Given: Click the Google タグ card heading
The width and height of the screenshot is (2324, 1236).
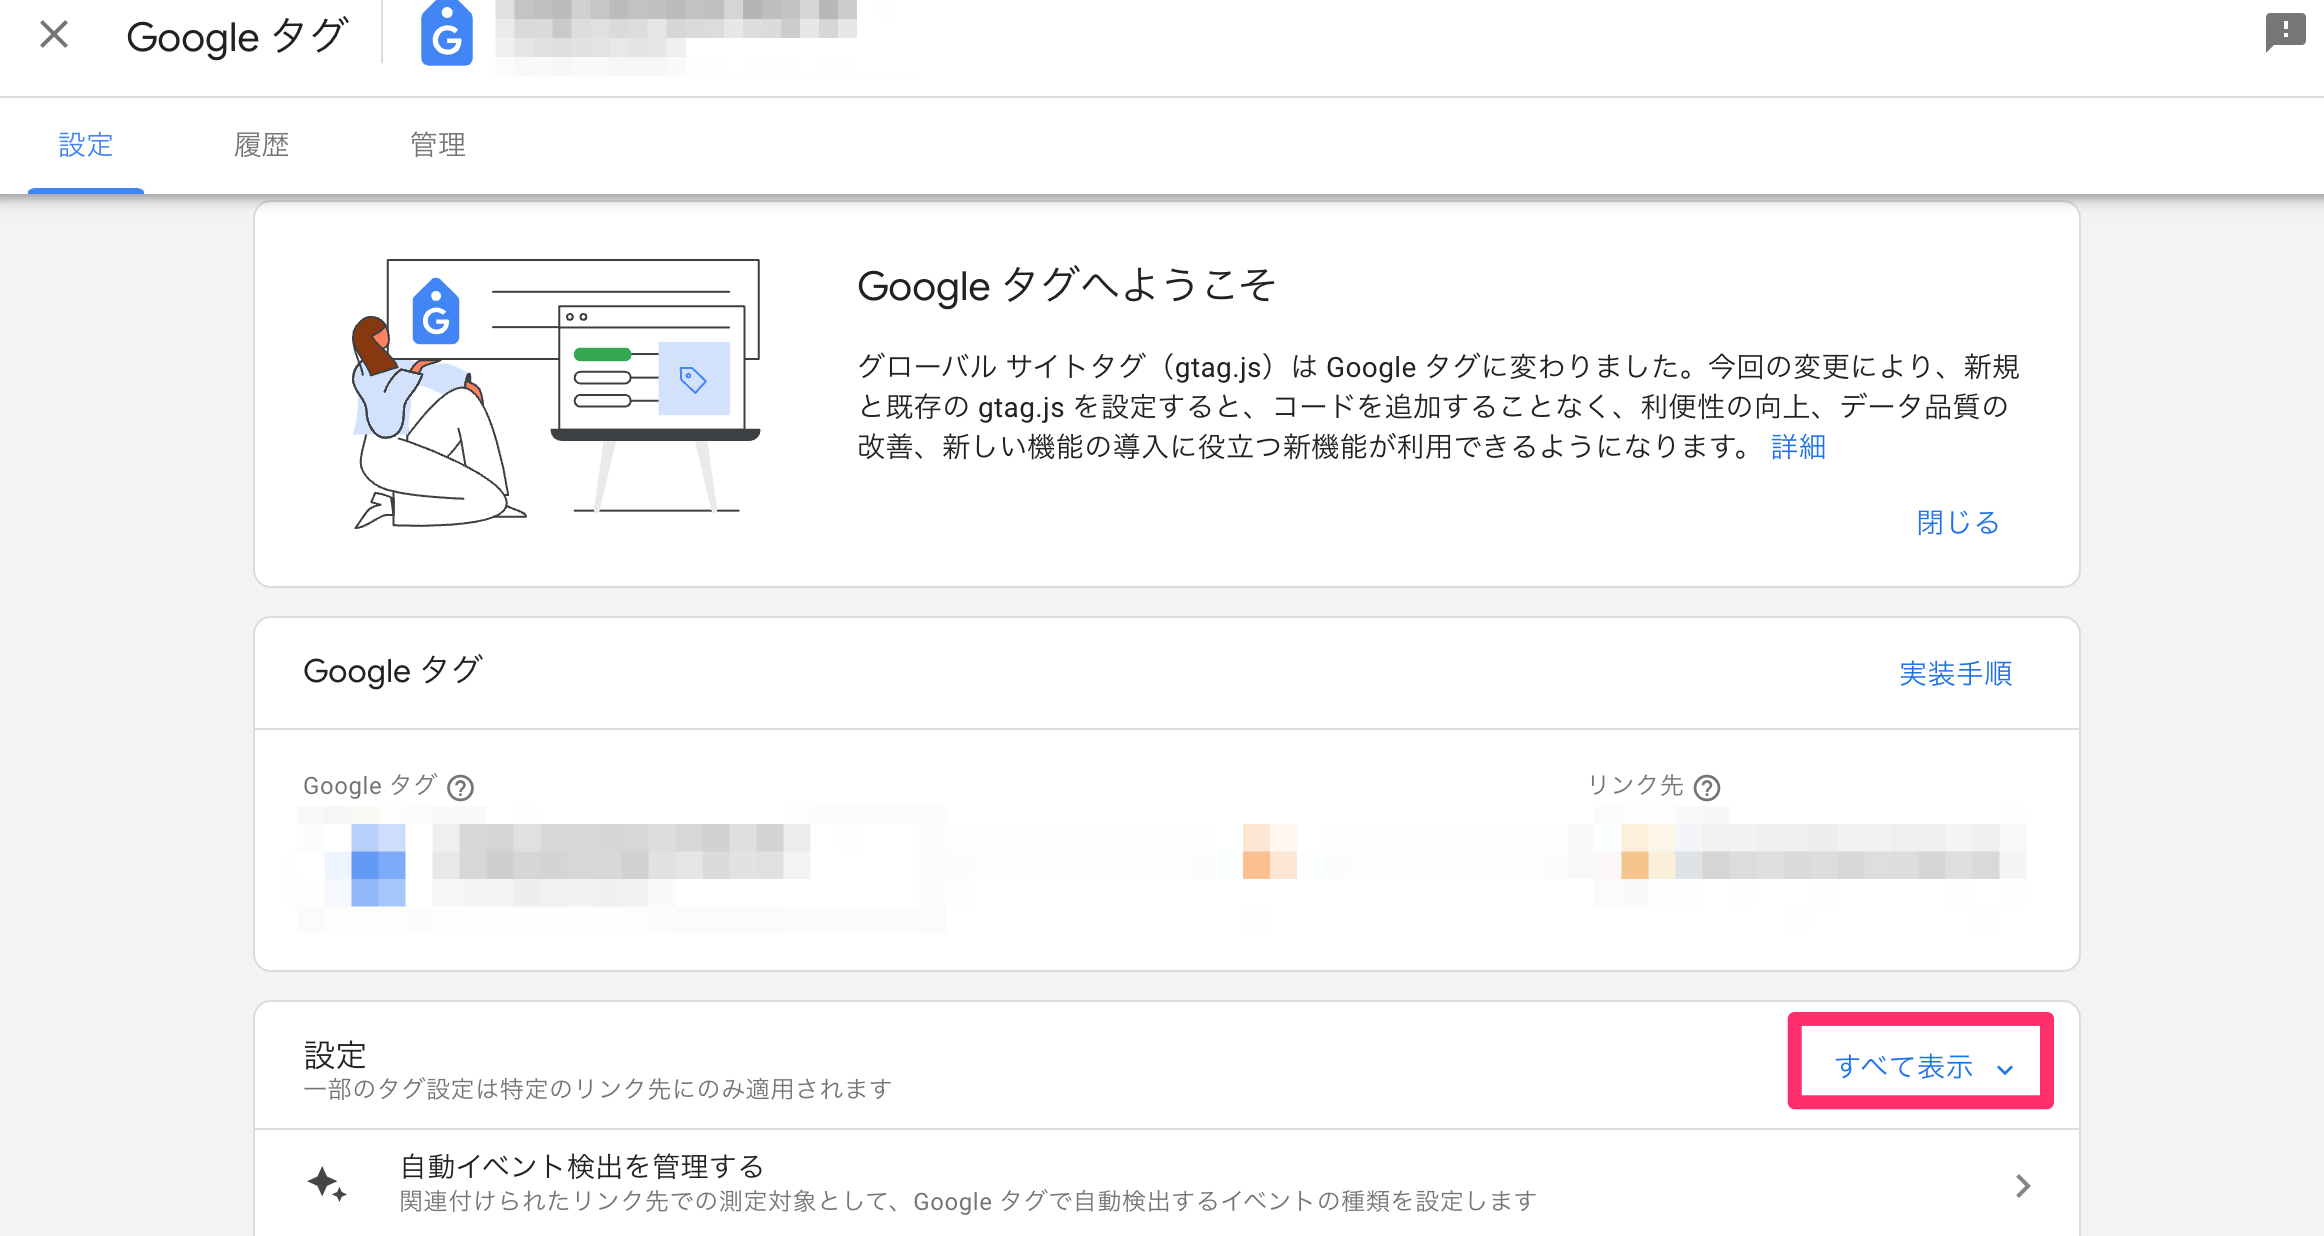Looking at the screenshot, I should [393, 670].
